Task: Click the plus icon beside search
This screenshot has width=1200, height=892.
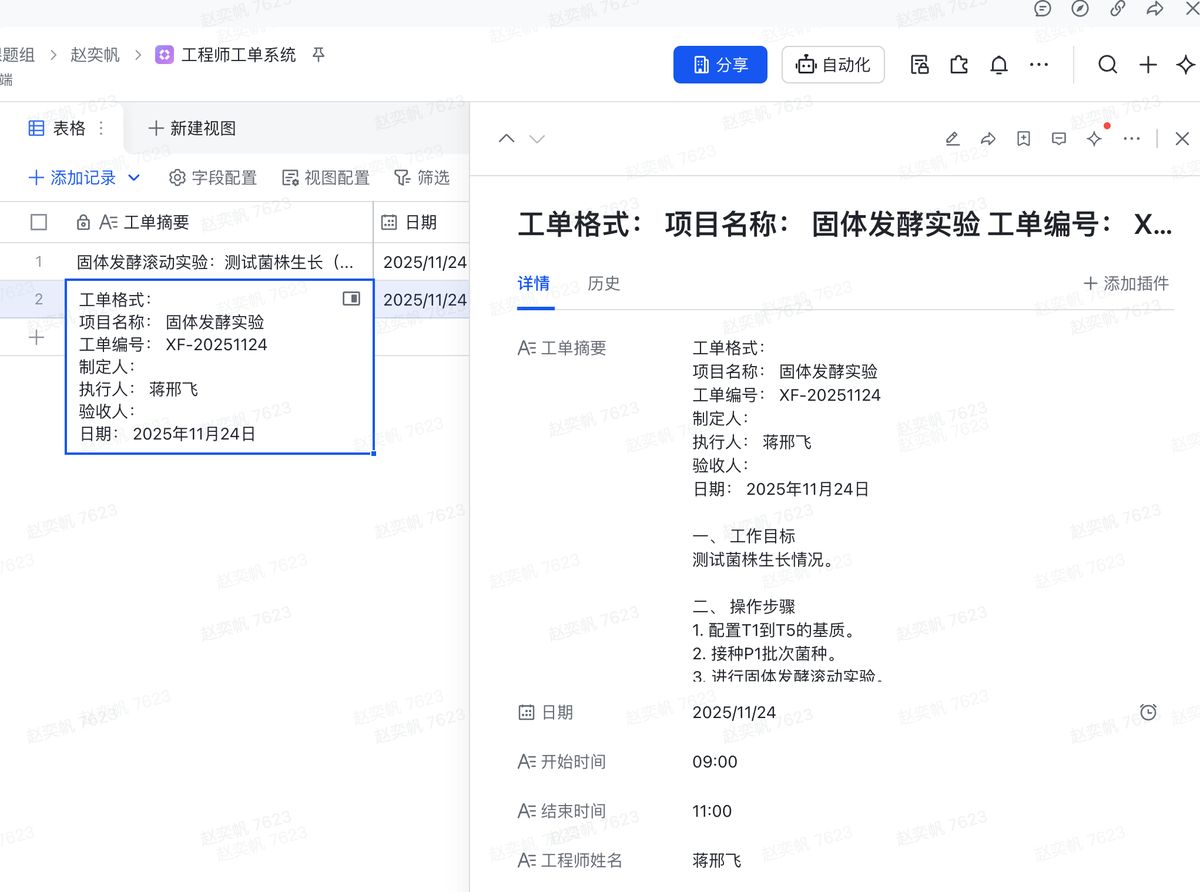Action: coord(1148,65)
